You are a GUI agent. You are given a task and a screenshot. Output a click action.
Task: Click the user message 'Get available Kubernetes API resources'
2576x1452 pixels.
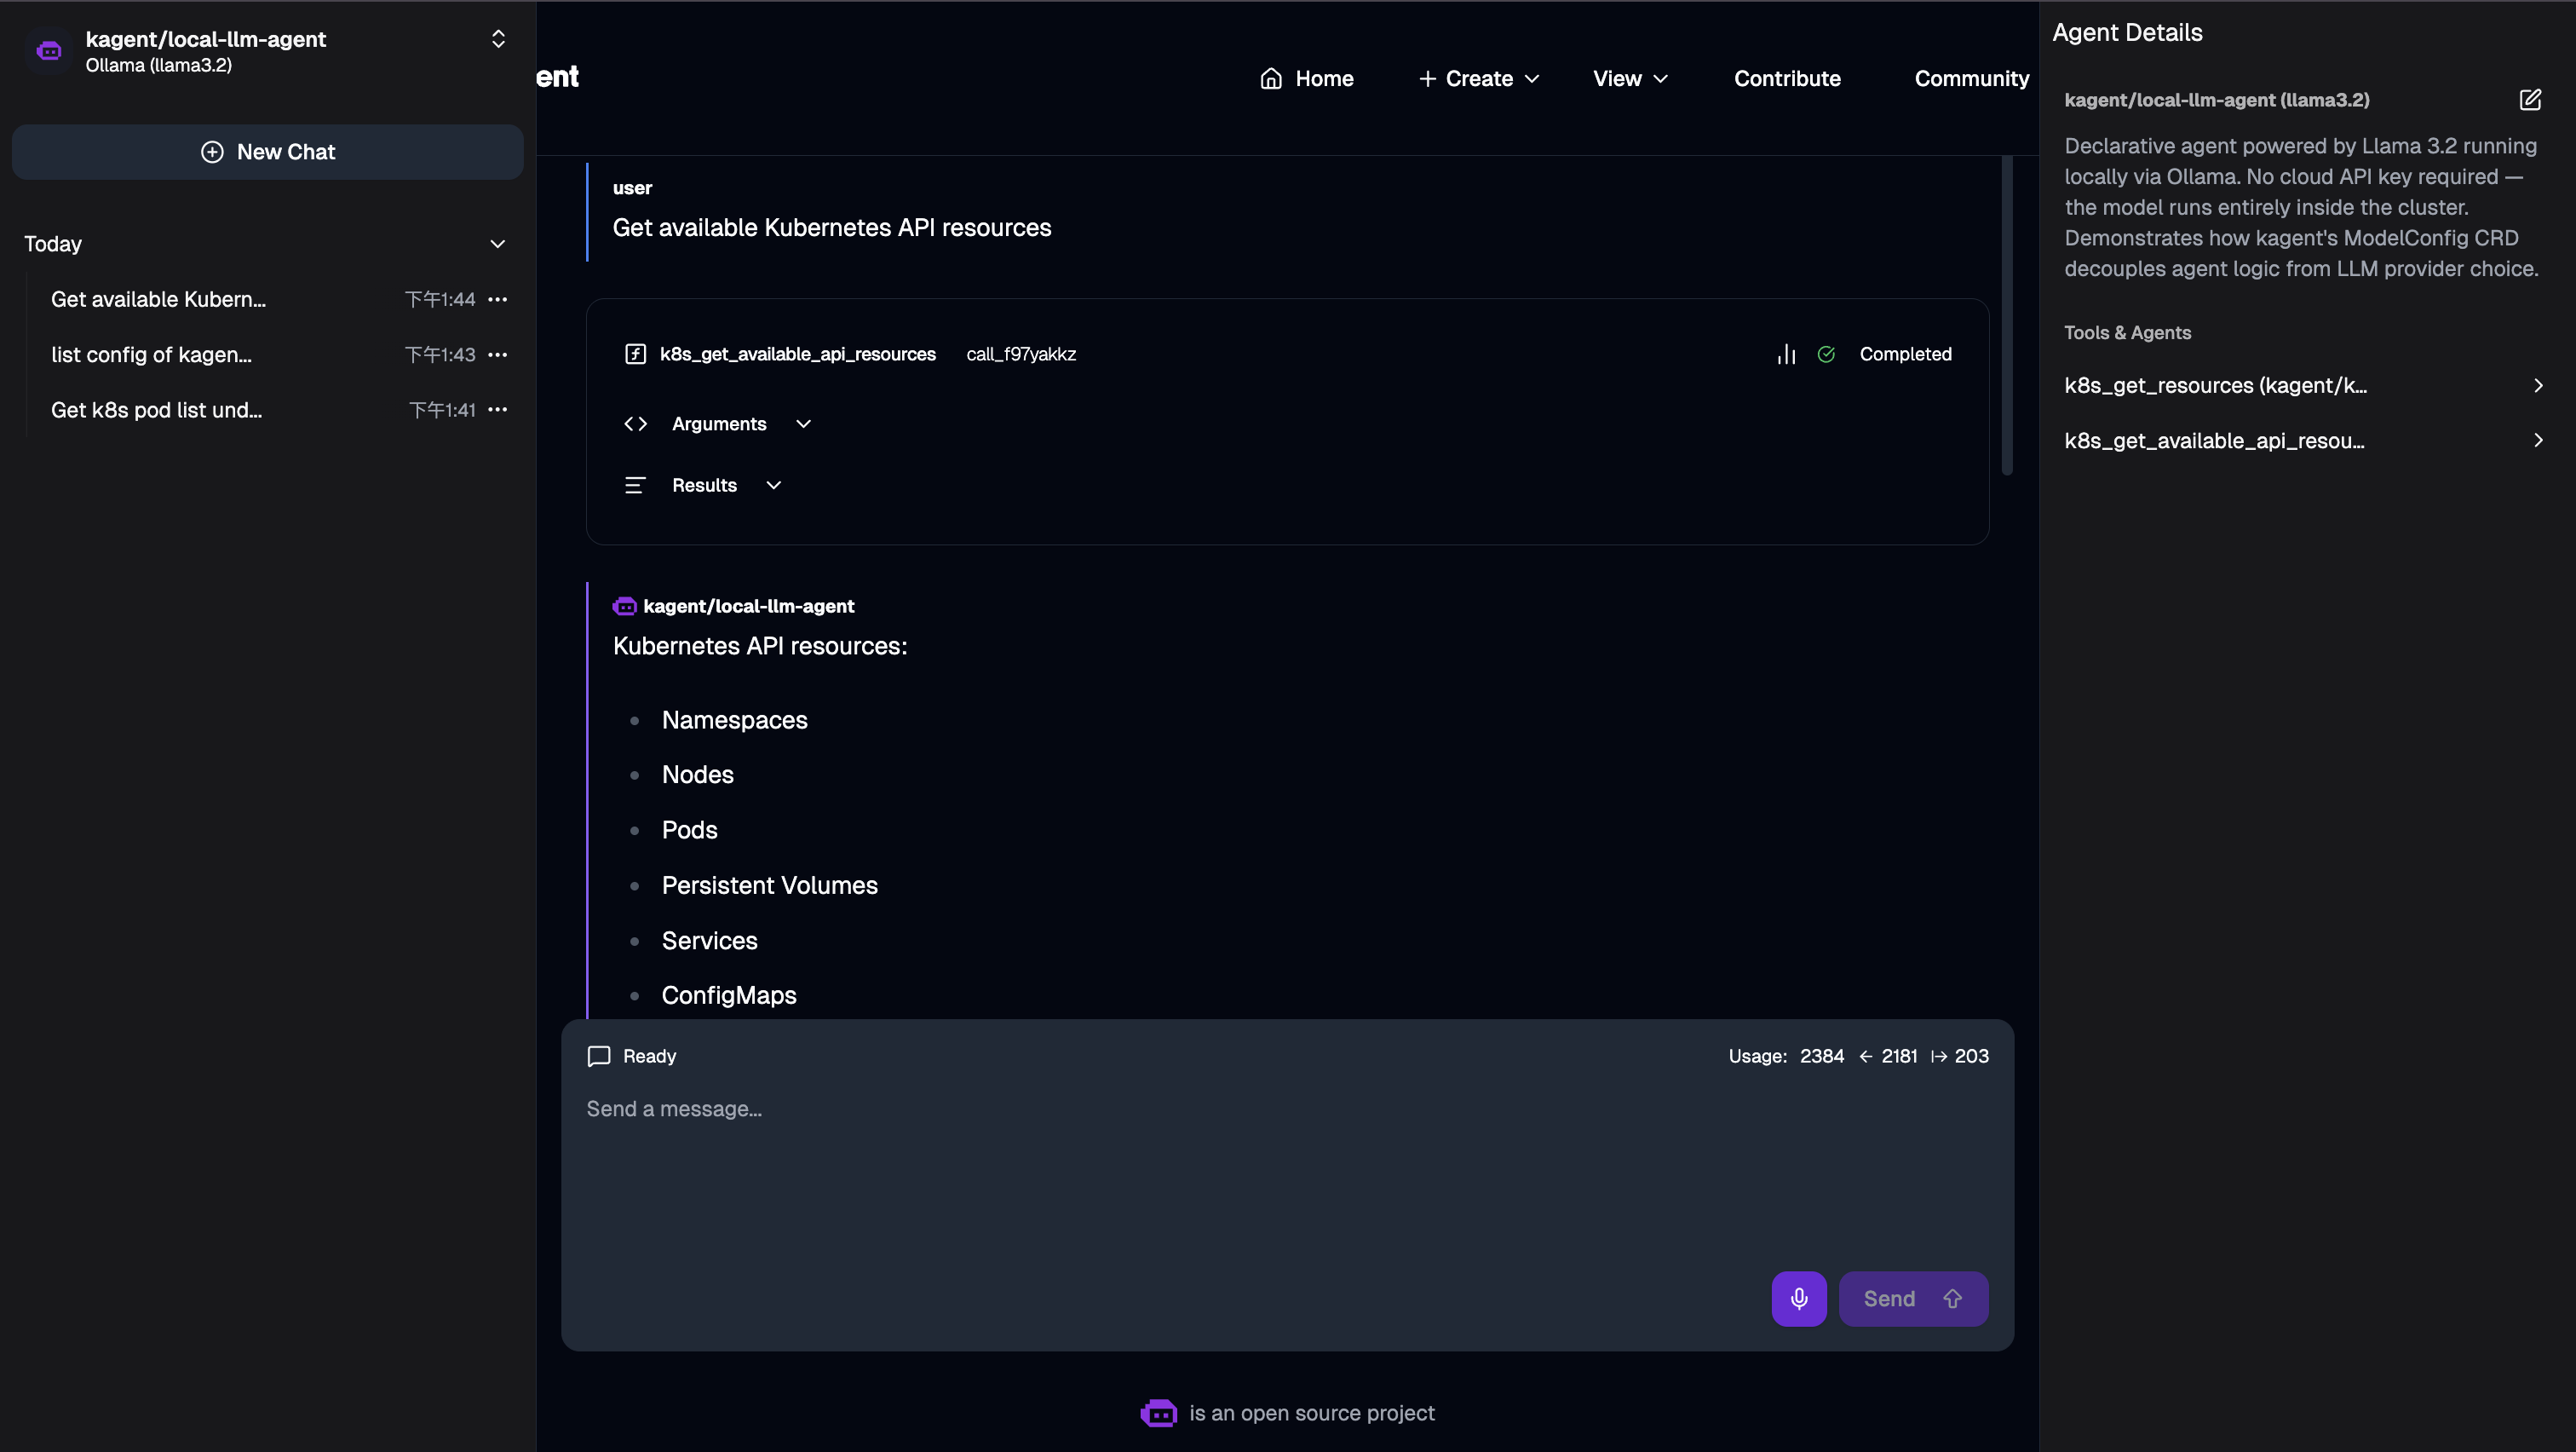point(831,228)
